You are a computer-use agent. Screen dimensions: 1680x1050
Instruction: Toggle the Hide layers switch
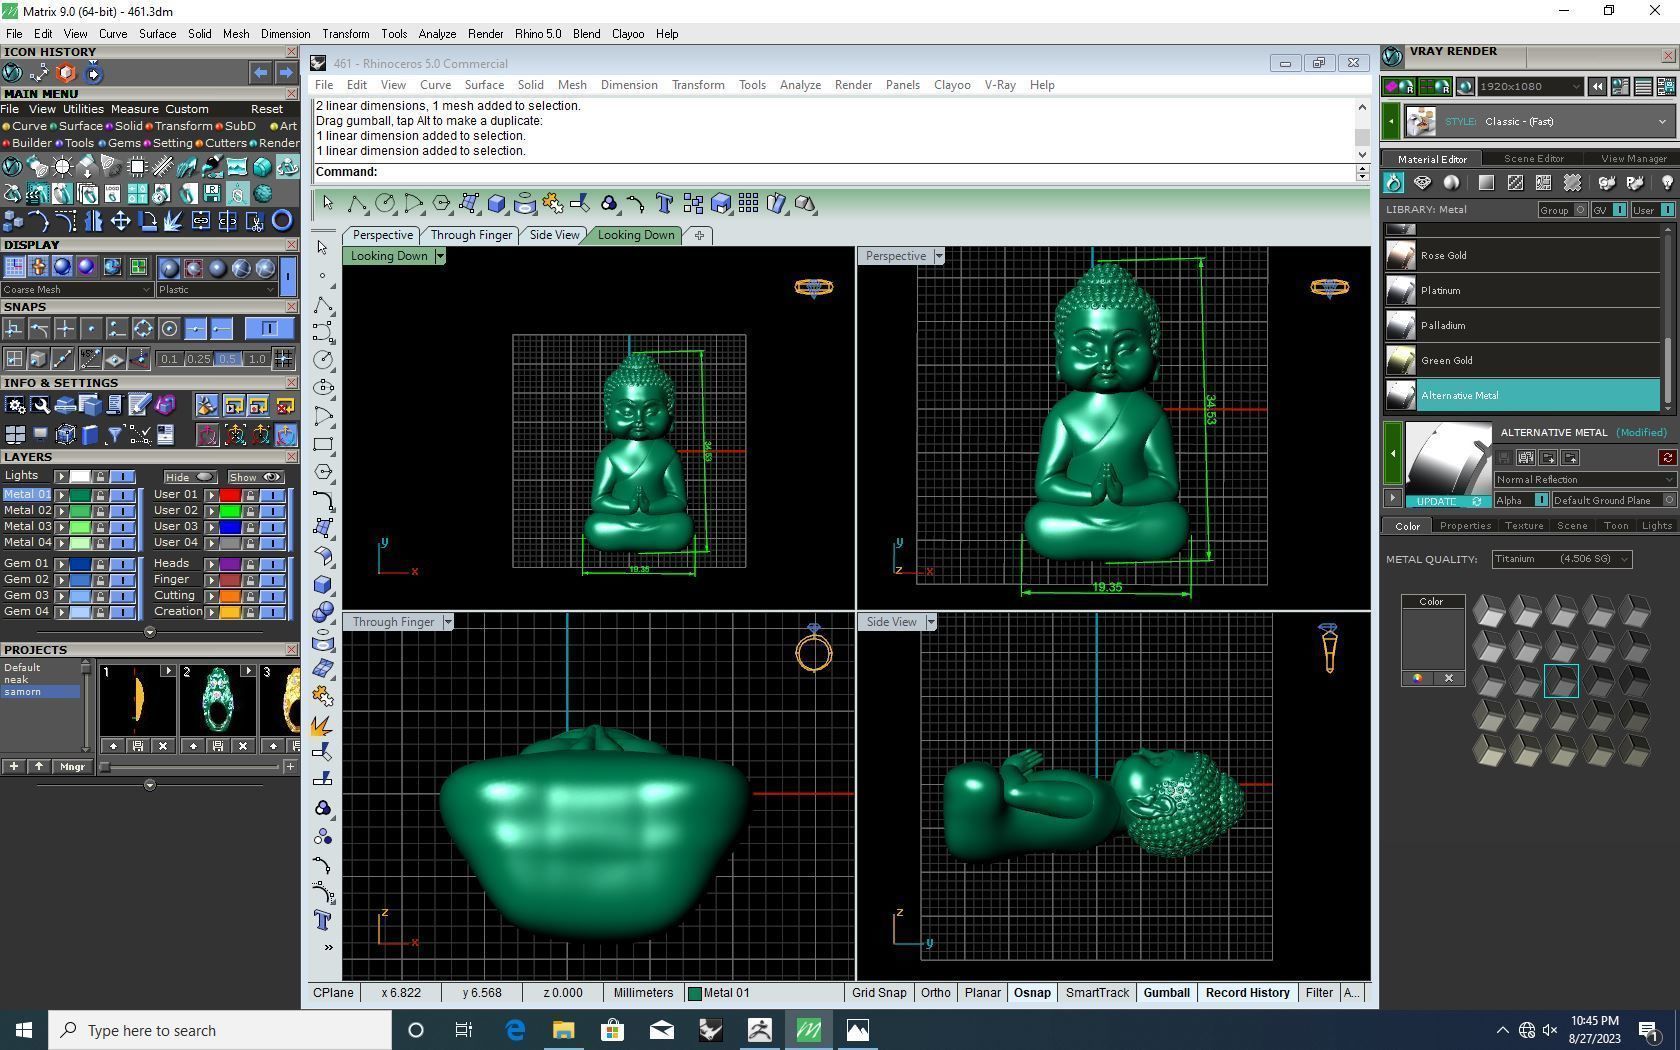(x=190, y=477)
